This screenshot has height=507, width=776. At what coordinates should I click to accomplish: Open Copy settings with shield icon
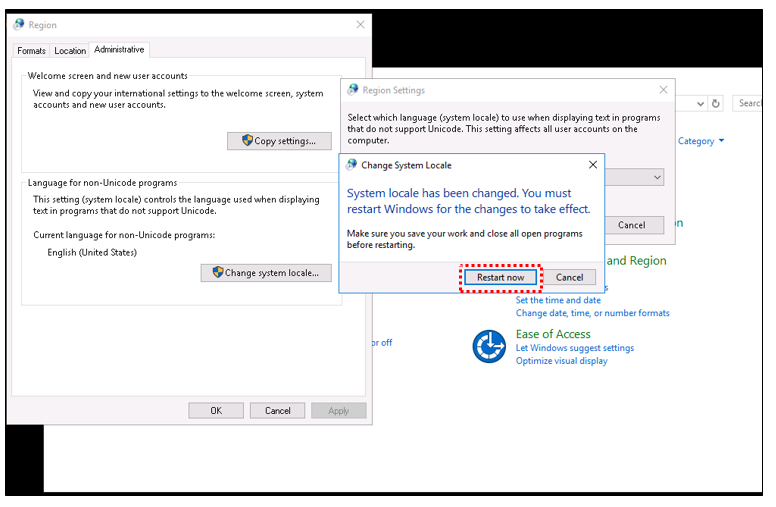(279, 141)
